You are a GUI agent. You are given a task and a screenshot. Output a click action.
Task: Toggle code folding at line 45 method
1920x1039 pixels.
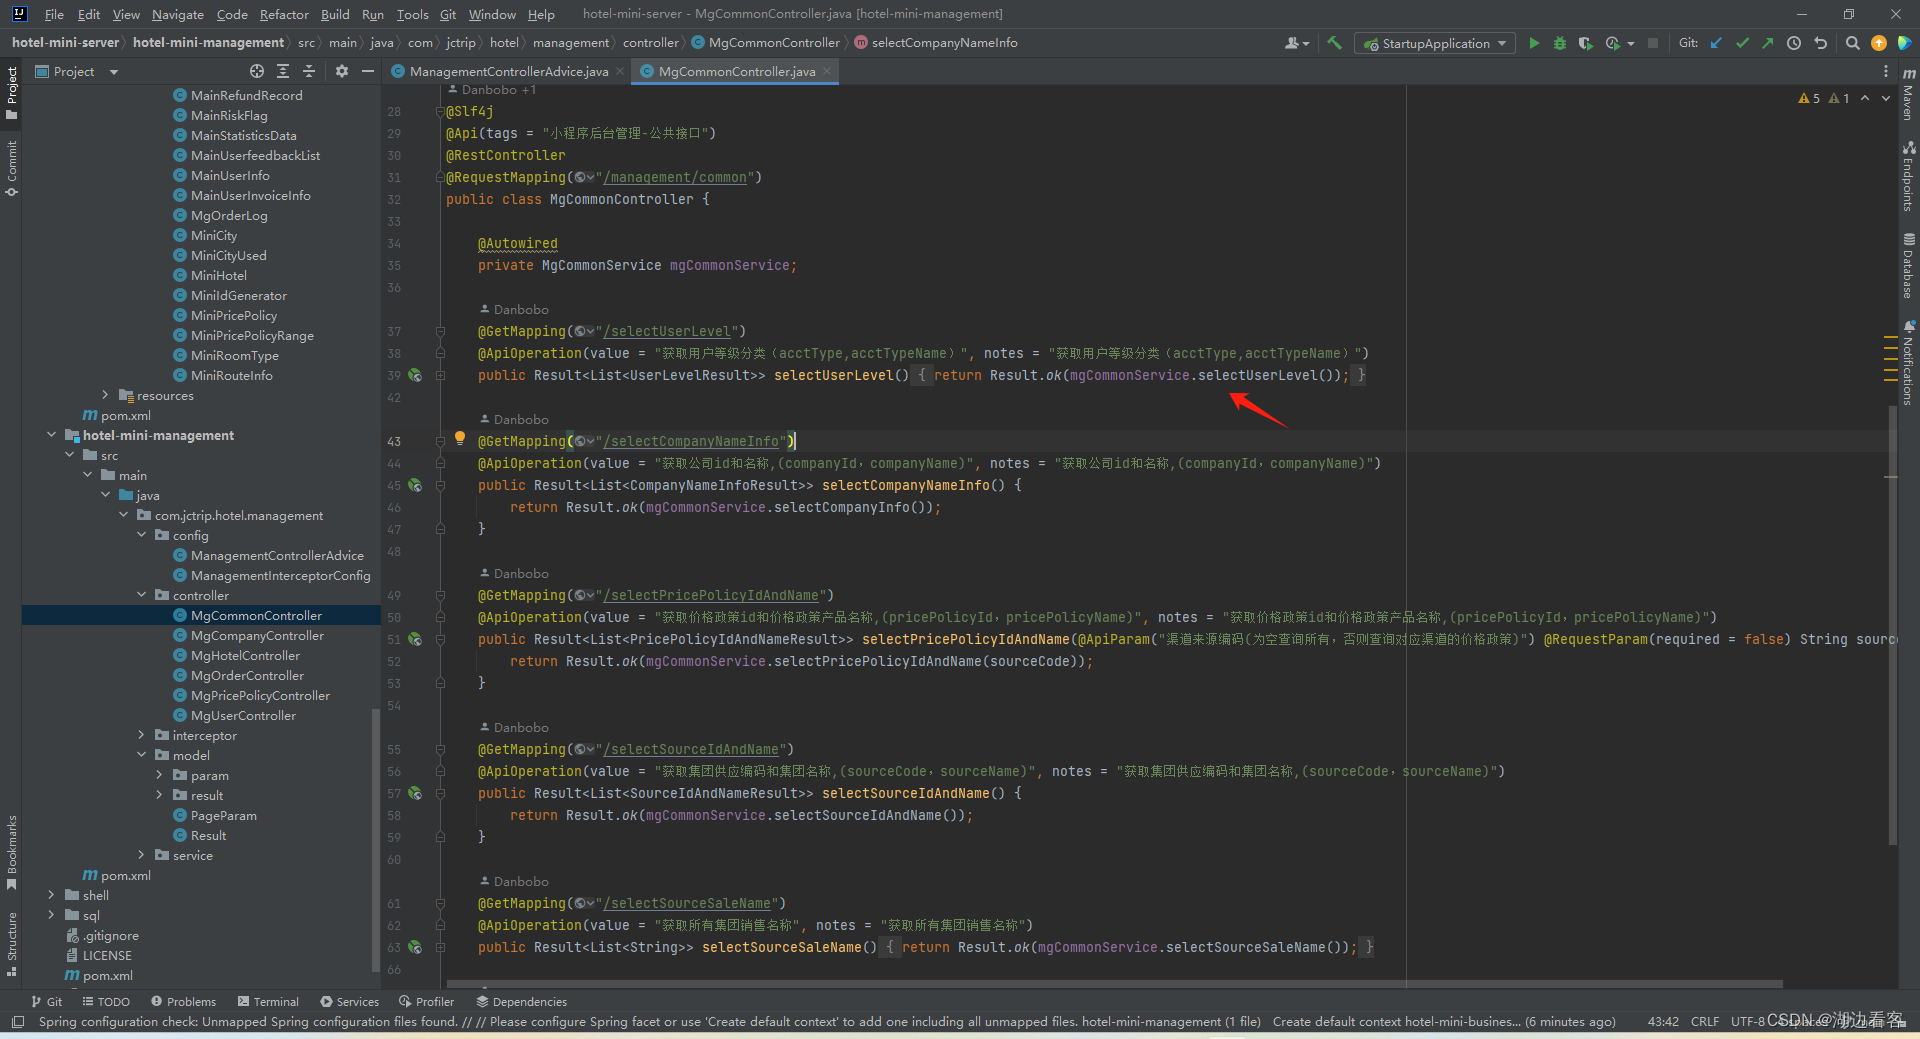pos(440,486)
